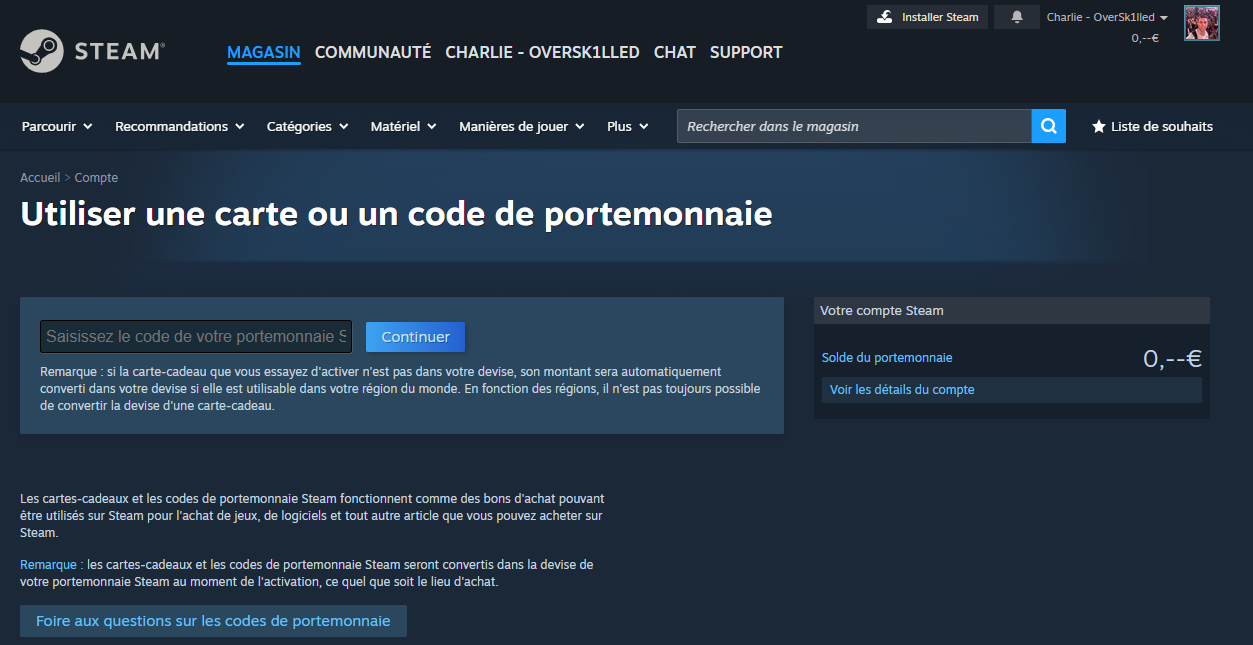Expand the Parcourir dropdown
The height and width of the screenshot is (645, 1253).
coord(57,126)
